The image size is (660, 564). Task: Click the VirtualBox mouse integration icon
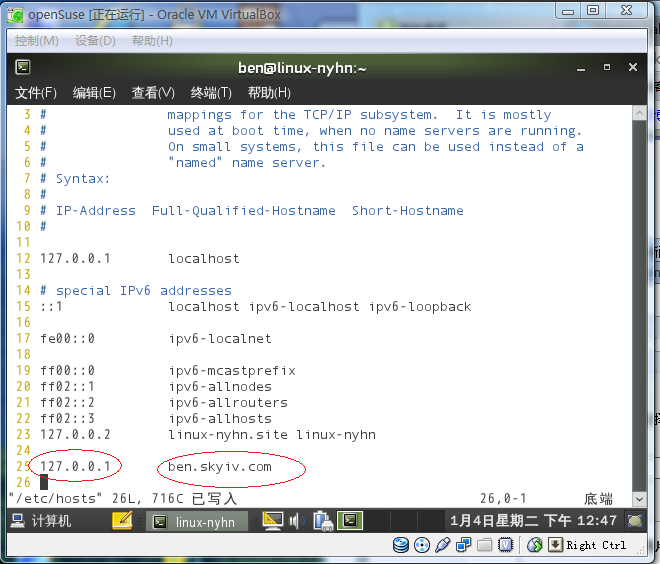535,545
